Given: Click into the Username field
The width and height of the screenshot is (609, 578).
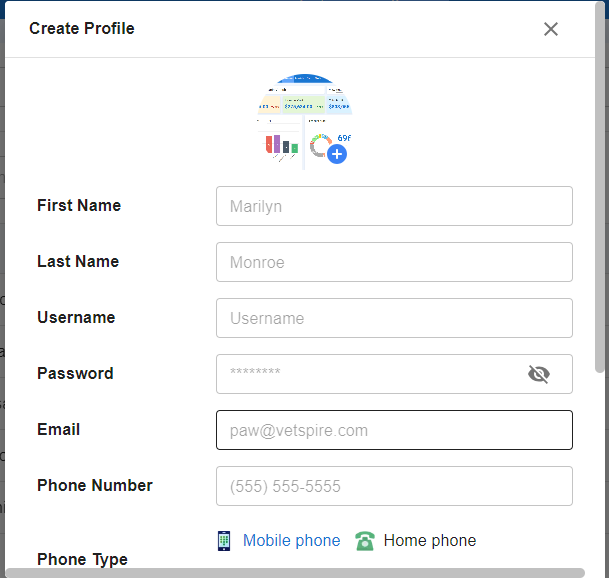Looking at the screenshot, I should (394, 318).
